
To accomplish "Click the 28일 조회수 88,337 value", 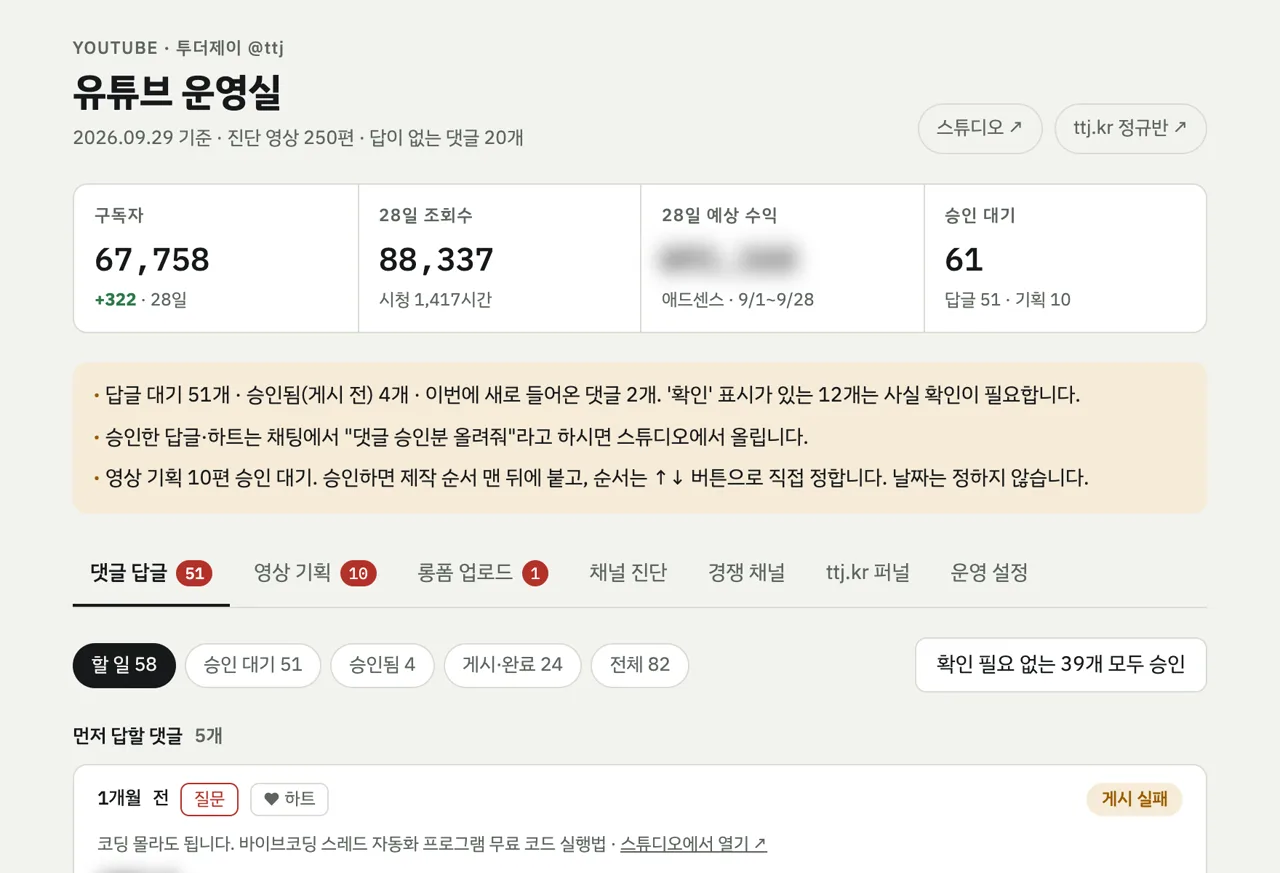I will point(436,260).
